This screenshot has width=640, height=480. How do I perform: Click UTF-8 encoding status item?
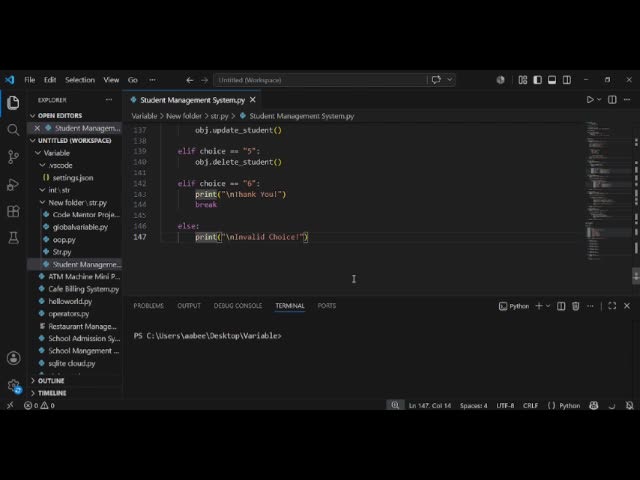click(505, 405)
